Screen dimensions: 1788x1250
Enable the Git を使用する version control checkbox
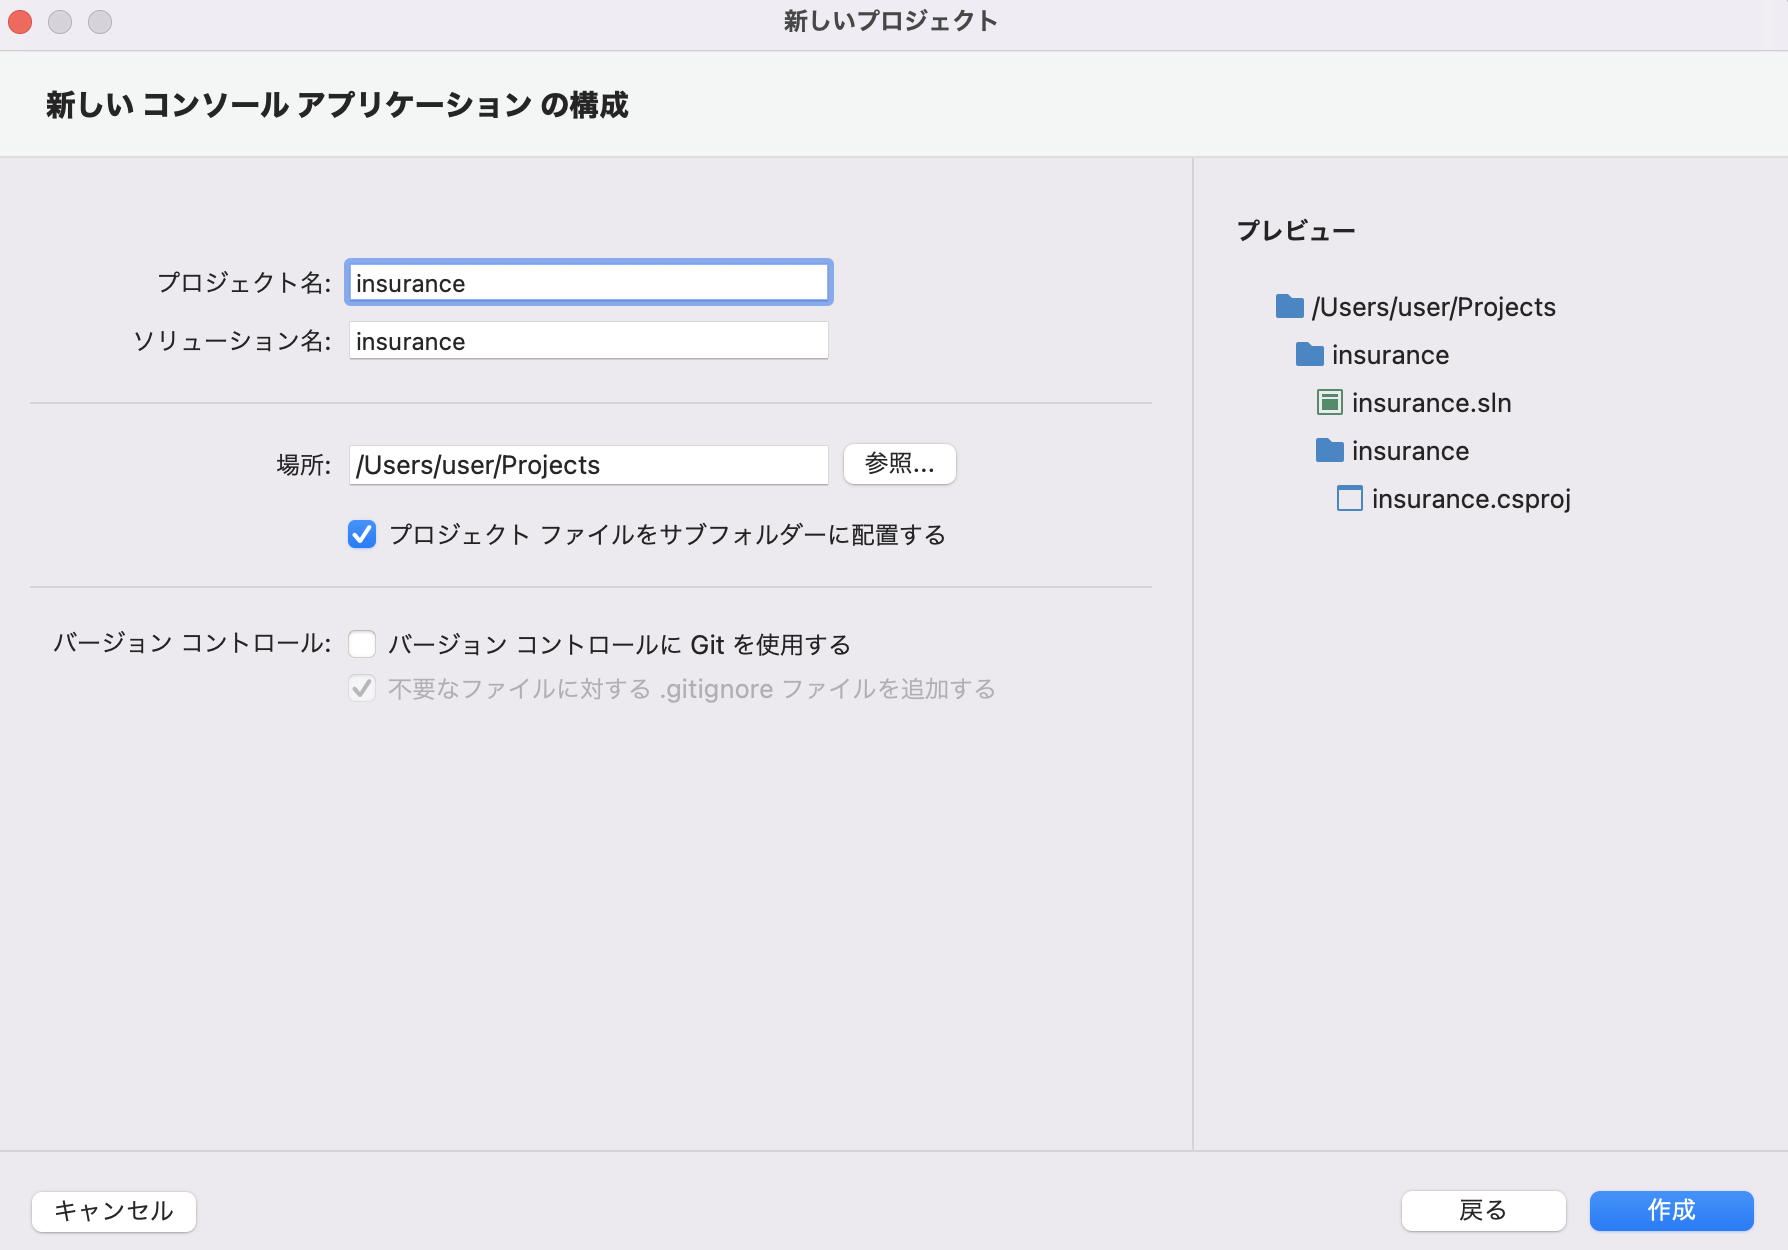click(x=362, y=644)
